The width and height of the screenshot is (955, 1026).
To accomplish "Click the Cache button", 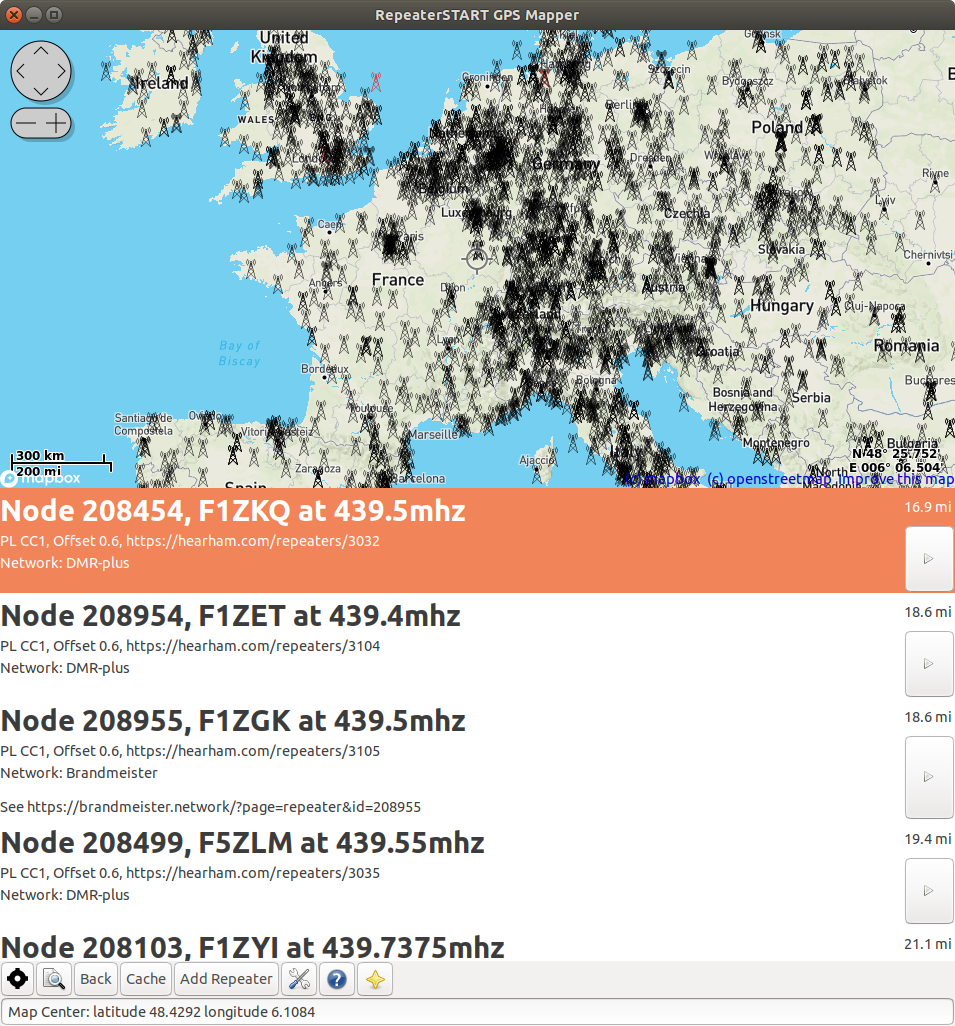I will pyautogui.click(x=146, y=980).
